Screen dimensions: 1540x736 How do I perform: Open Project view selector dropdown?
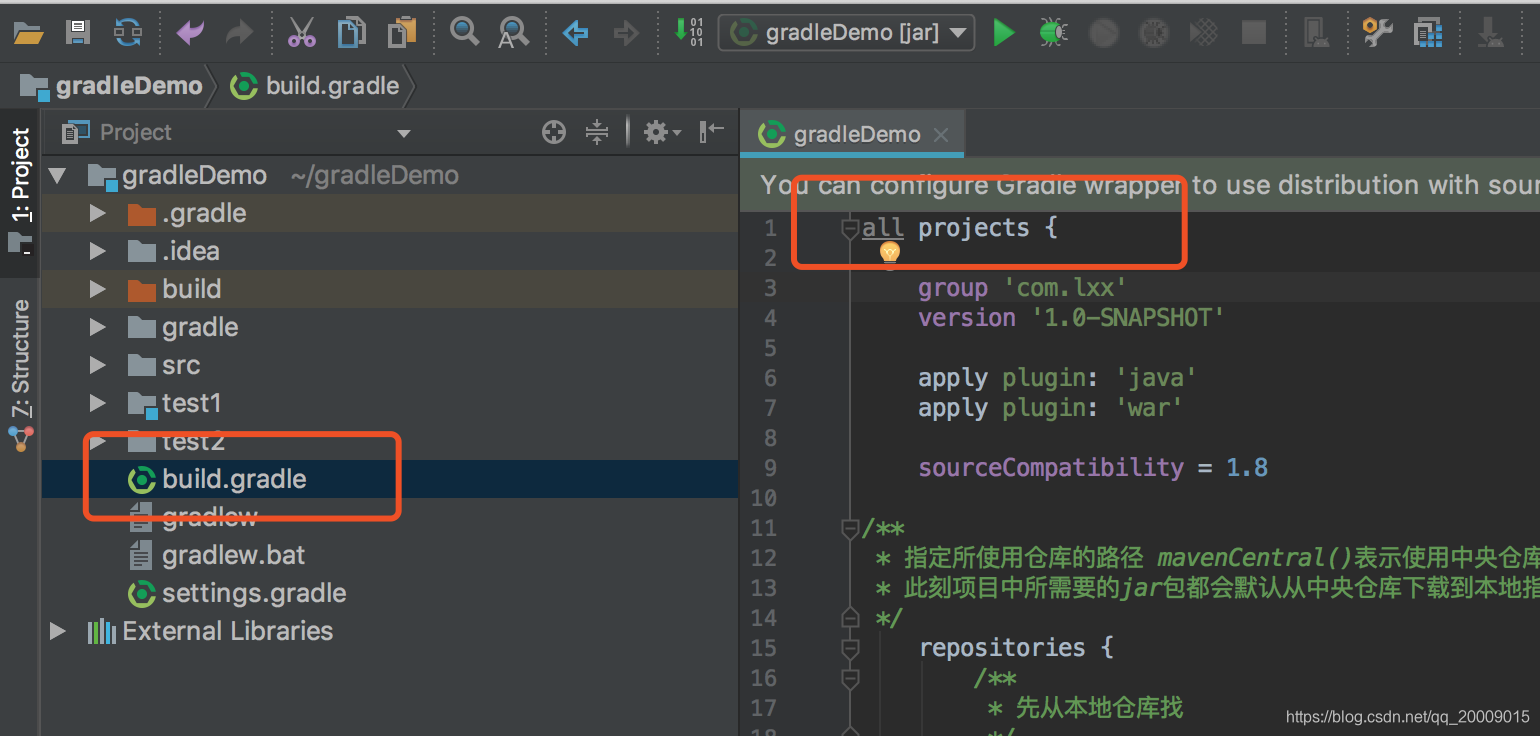[x=404, y=133]
